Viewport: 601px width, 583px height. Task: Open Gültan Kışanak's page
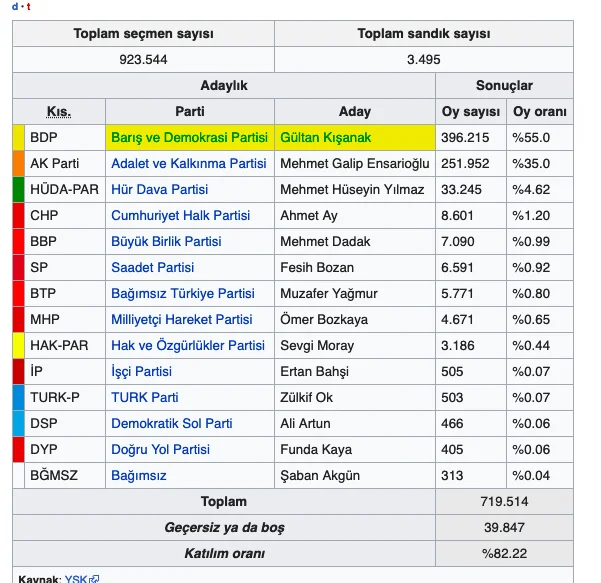click(325, 138)
